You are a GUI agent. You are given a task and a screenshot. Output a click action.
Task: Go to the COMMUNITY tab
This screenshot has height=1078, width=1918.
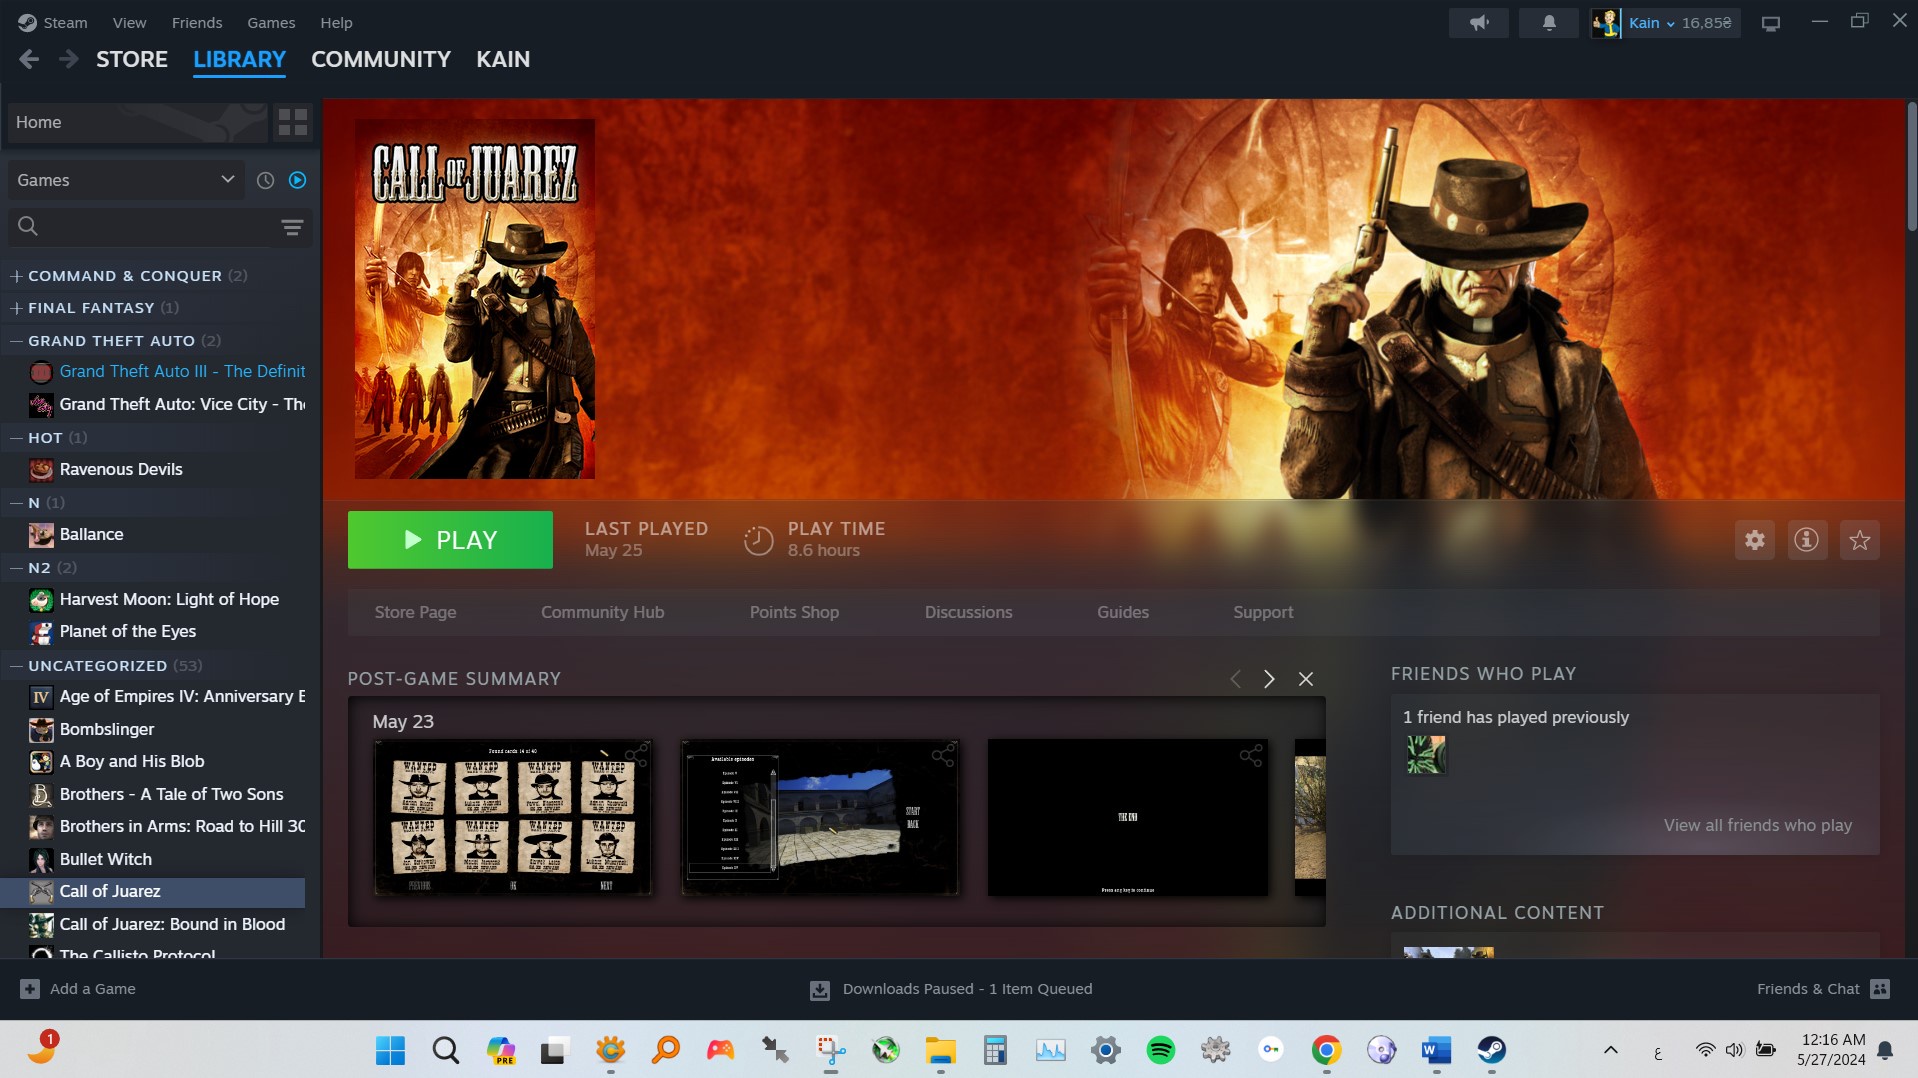click(381, 59)
